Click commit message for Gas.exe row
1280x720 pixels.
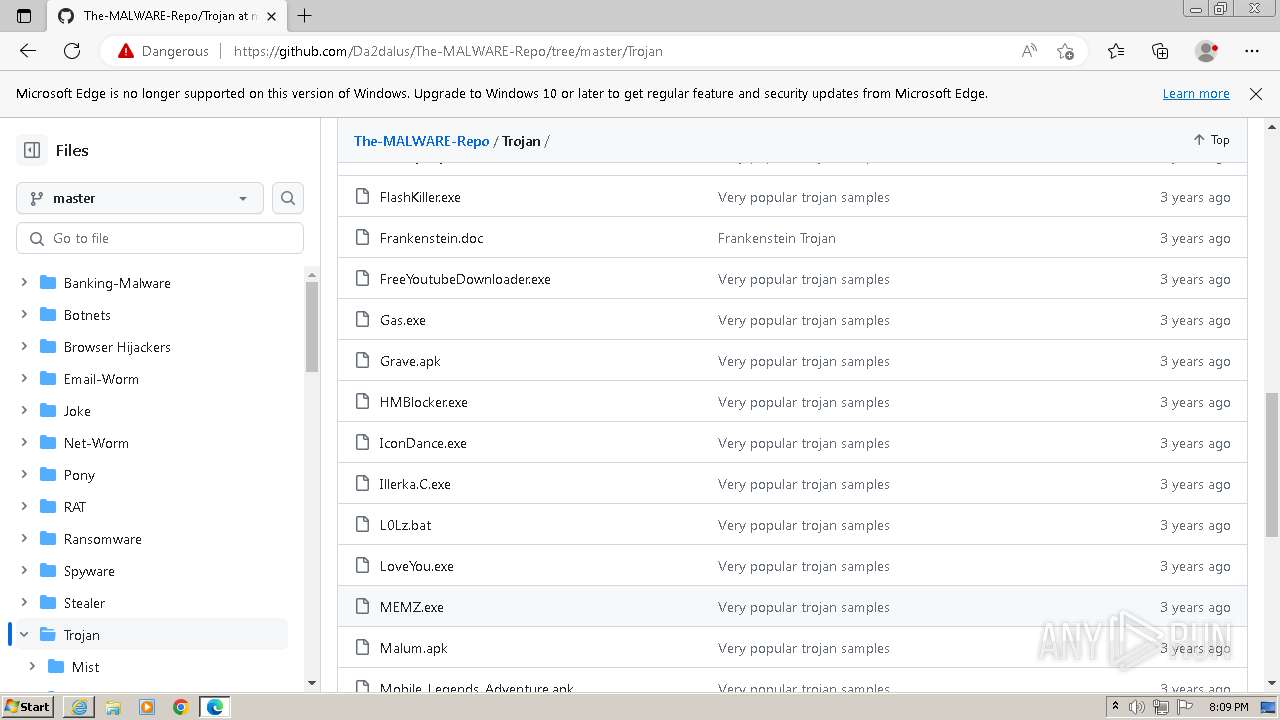[804, 320]
